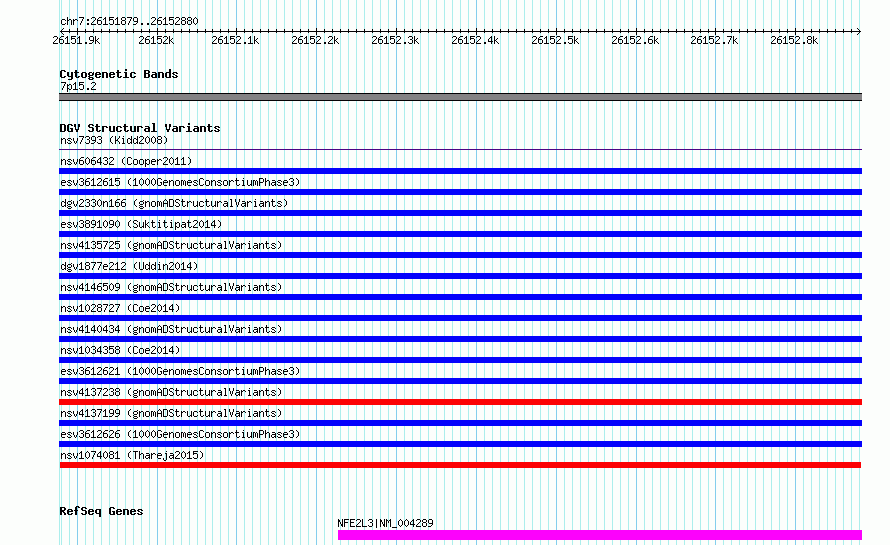Select nsv1028727 (Coe2014) label
The image size is (890, 545).
click(x=120, y=308)
